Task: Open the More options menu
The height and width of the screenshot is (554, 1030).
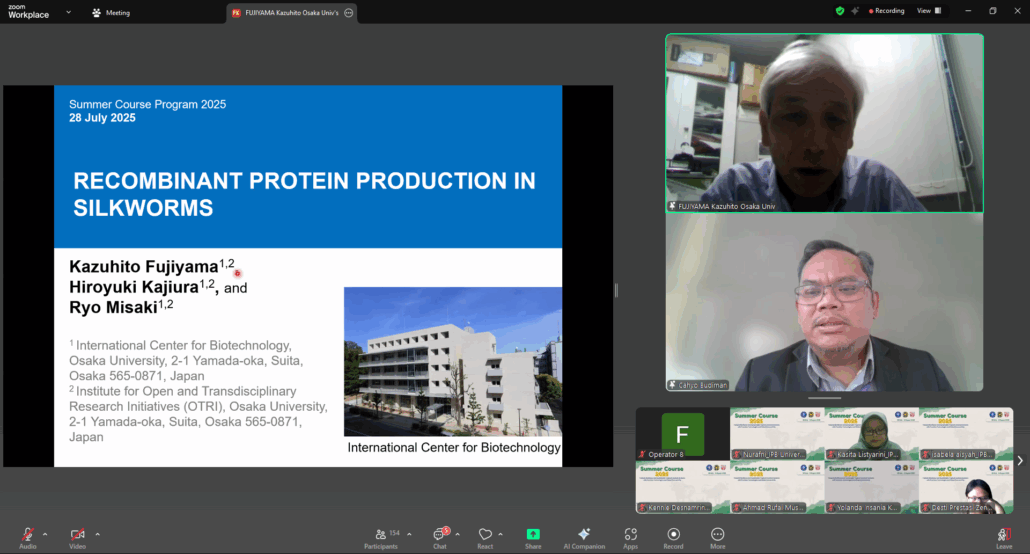Action: pos(718,535)
